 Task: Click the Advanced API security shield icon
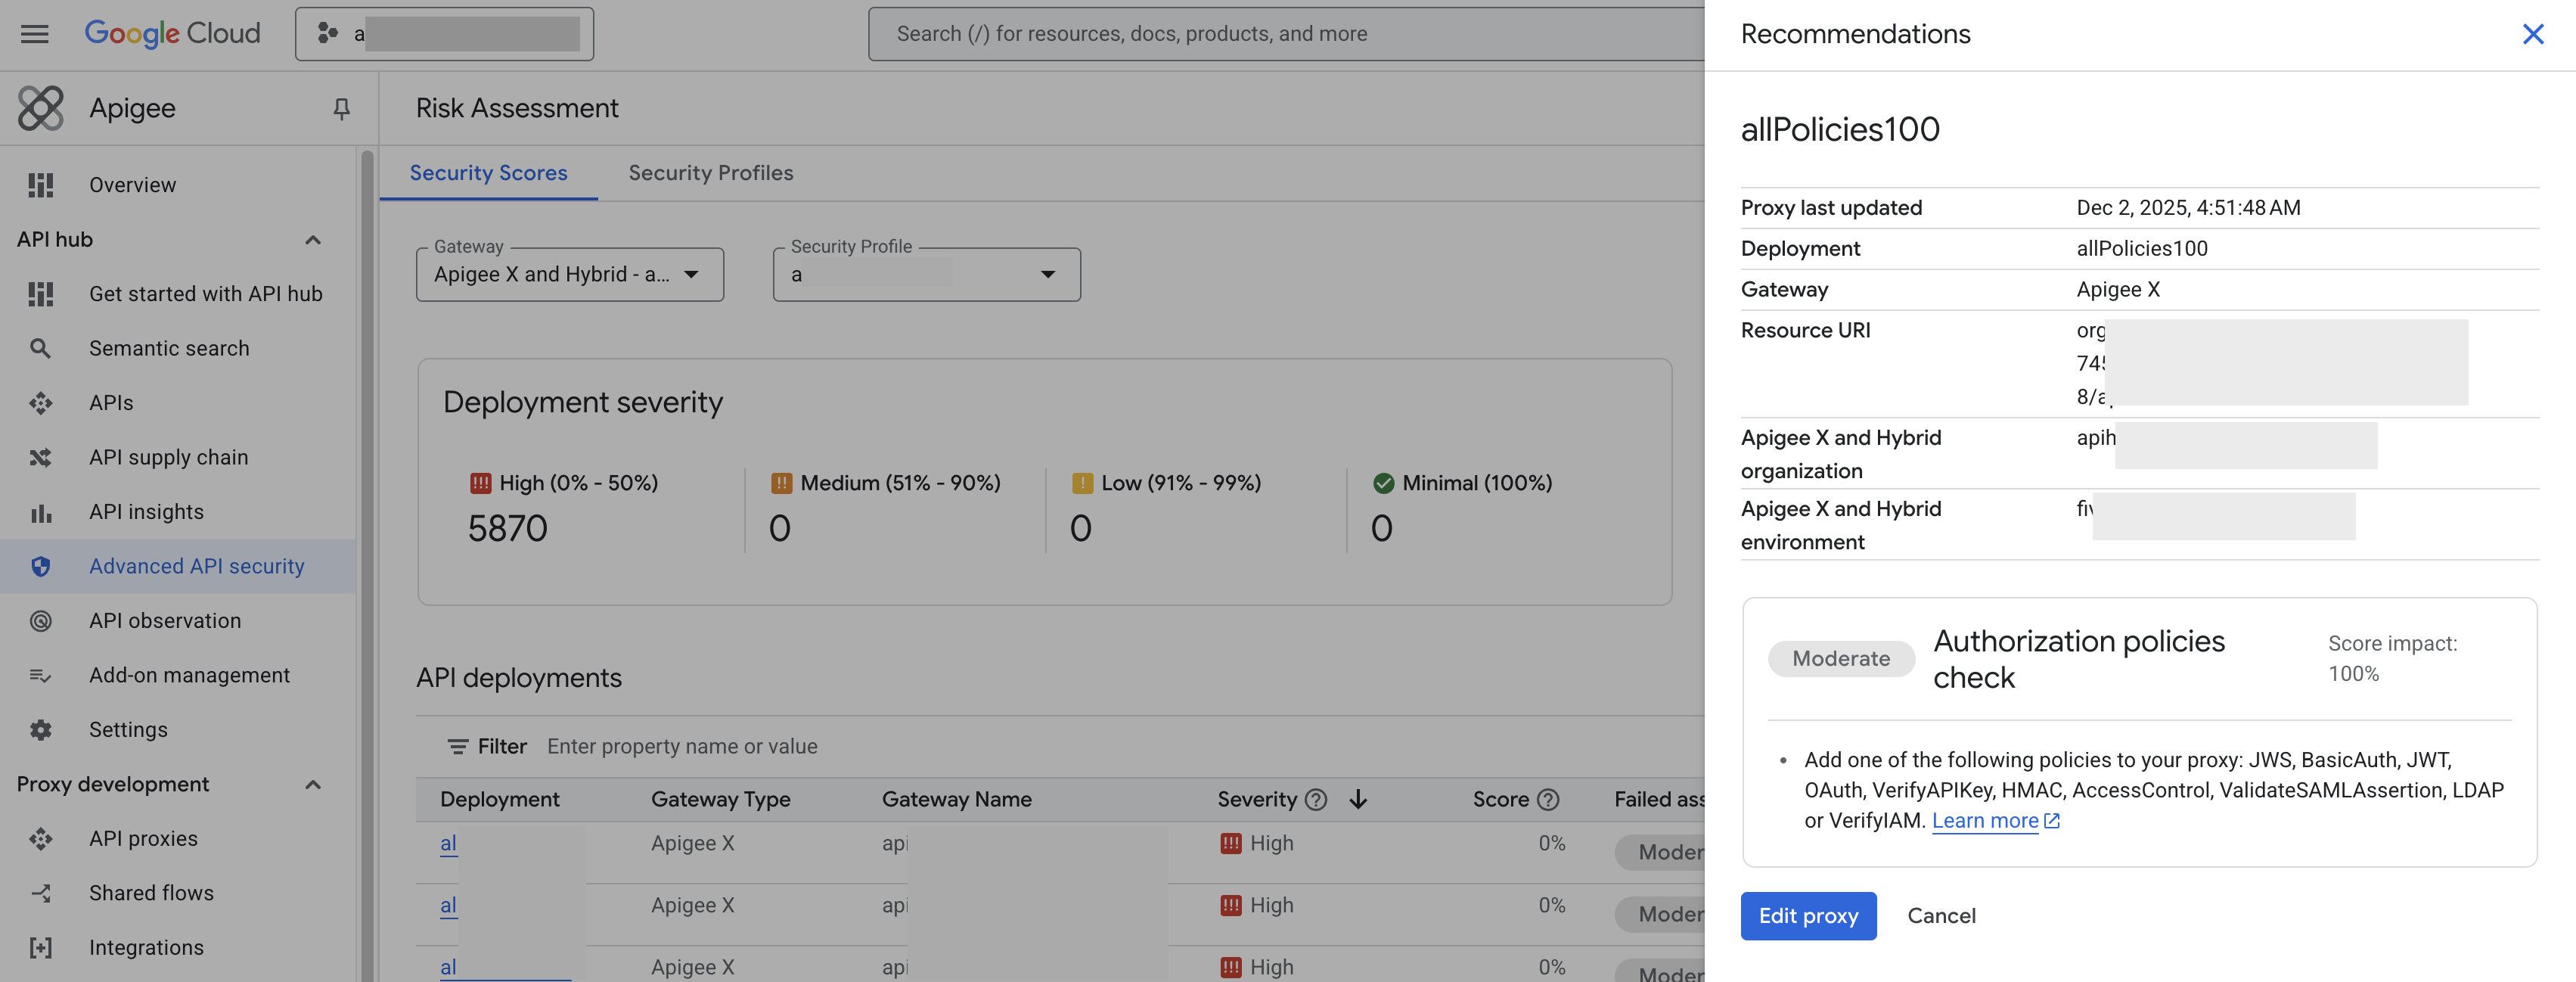point(40,566)
